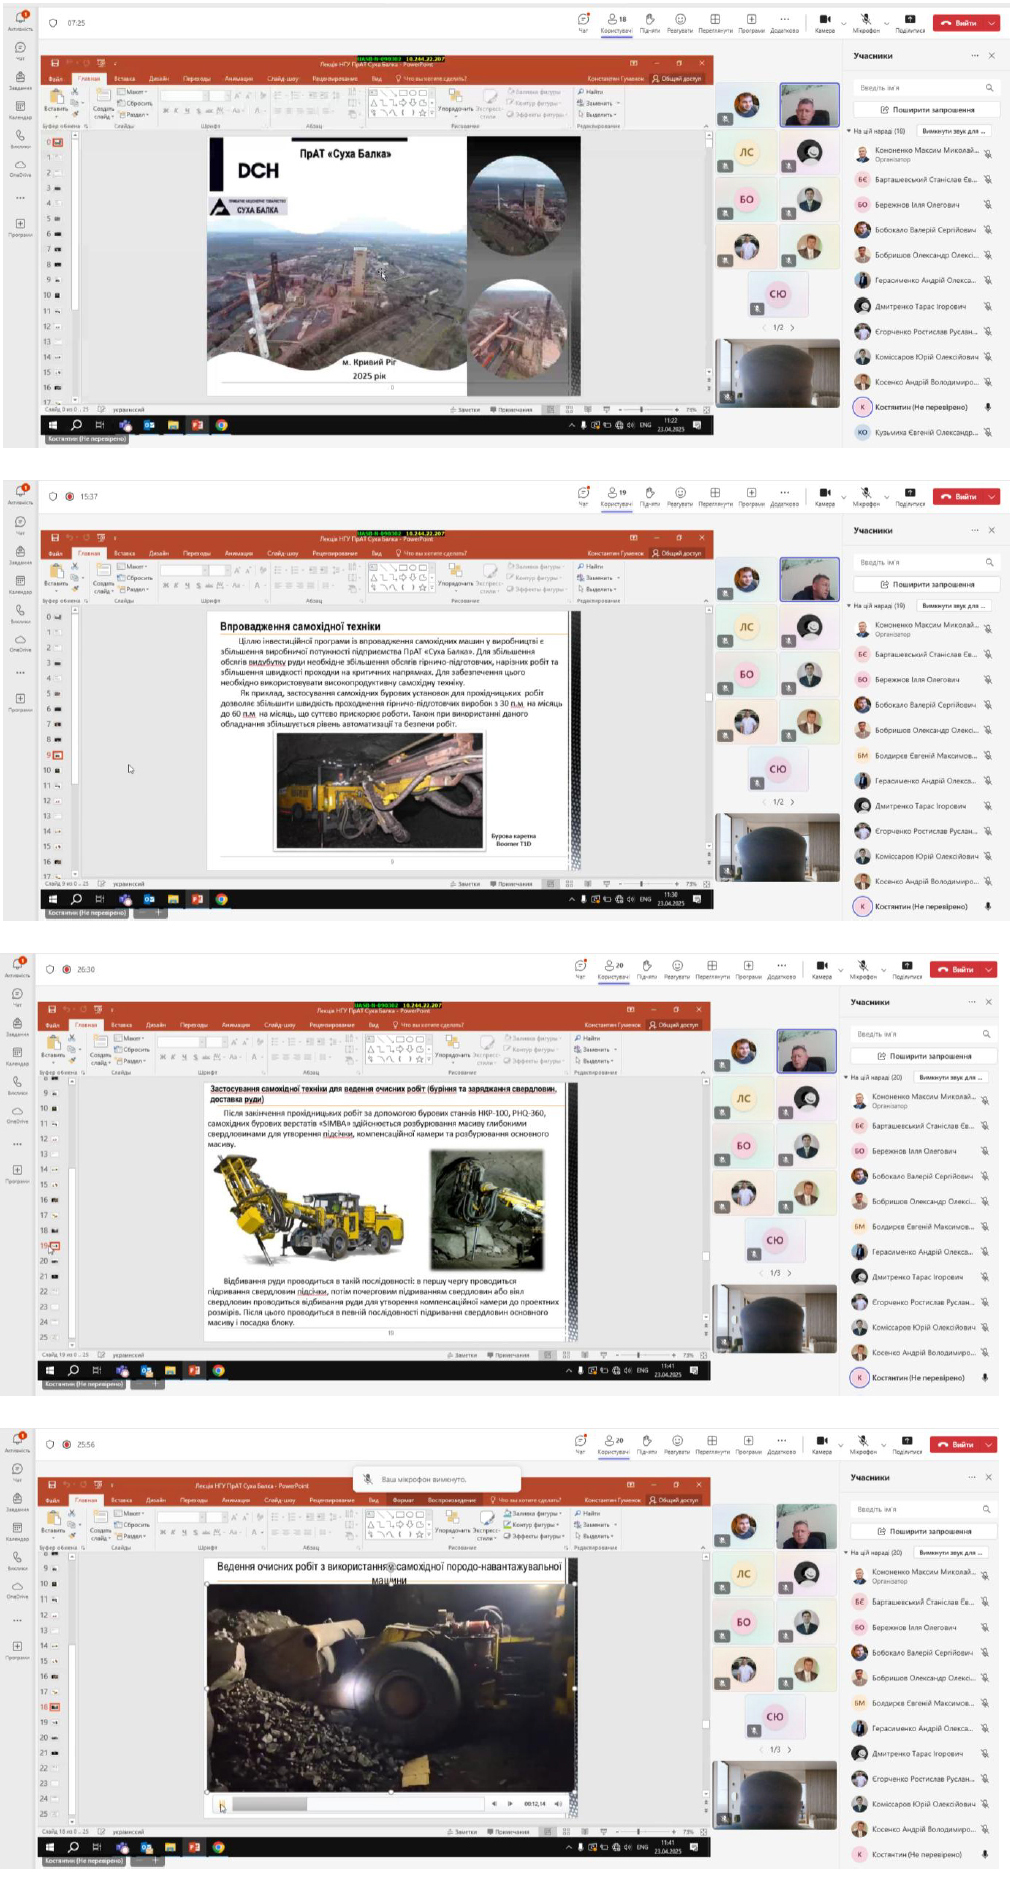The image size is (1010, 1893).
Task: In the 15:37 meeting, open Користувачі participants
Action: pos(616,496)
